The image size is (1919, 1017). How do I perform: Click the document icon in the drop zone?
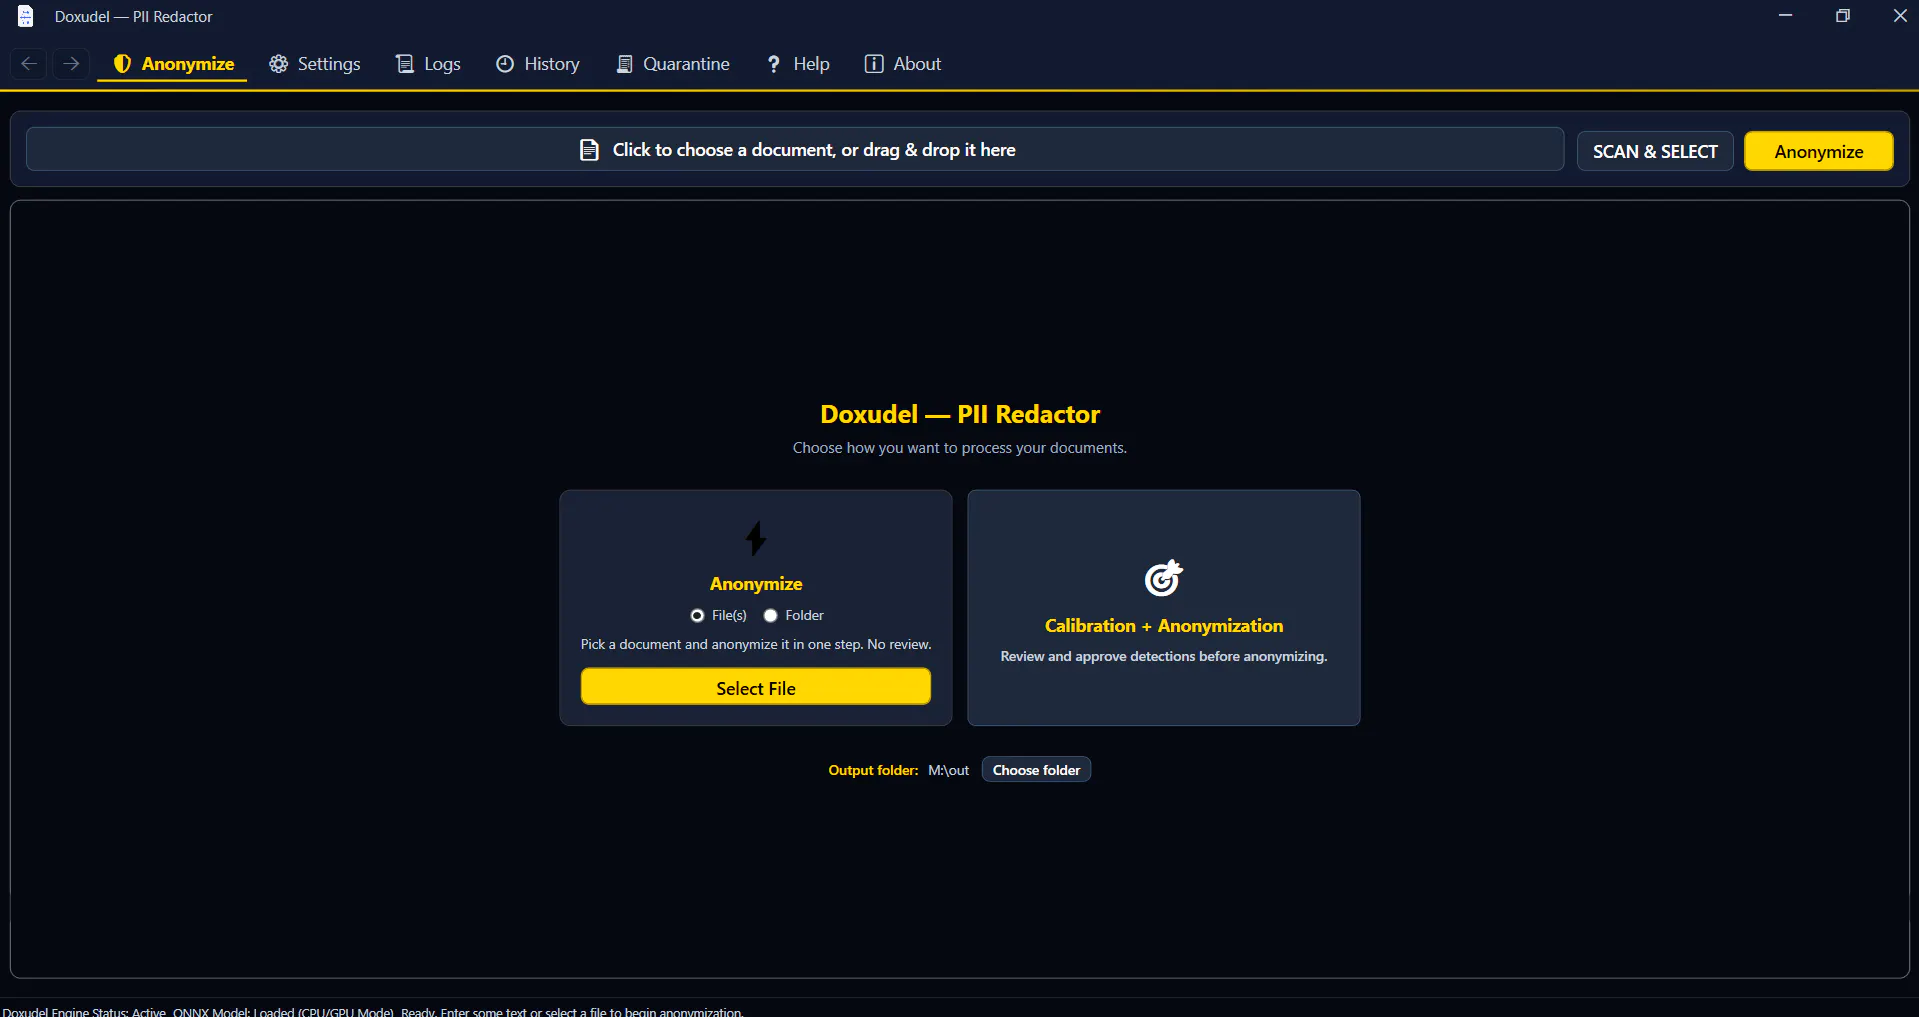(589, 150)
